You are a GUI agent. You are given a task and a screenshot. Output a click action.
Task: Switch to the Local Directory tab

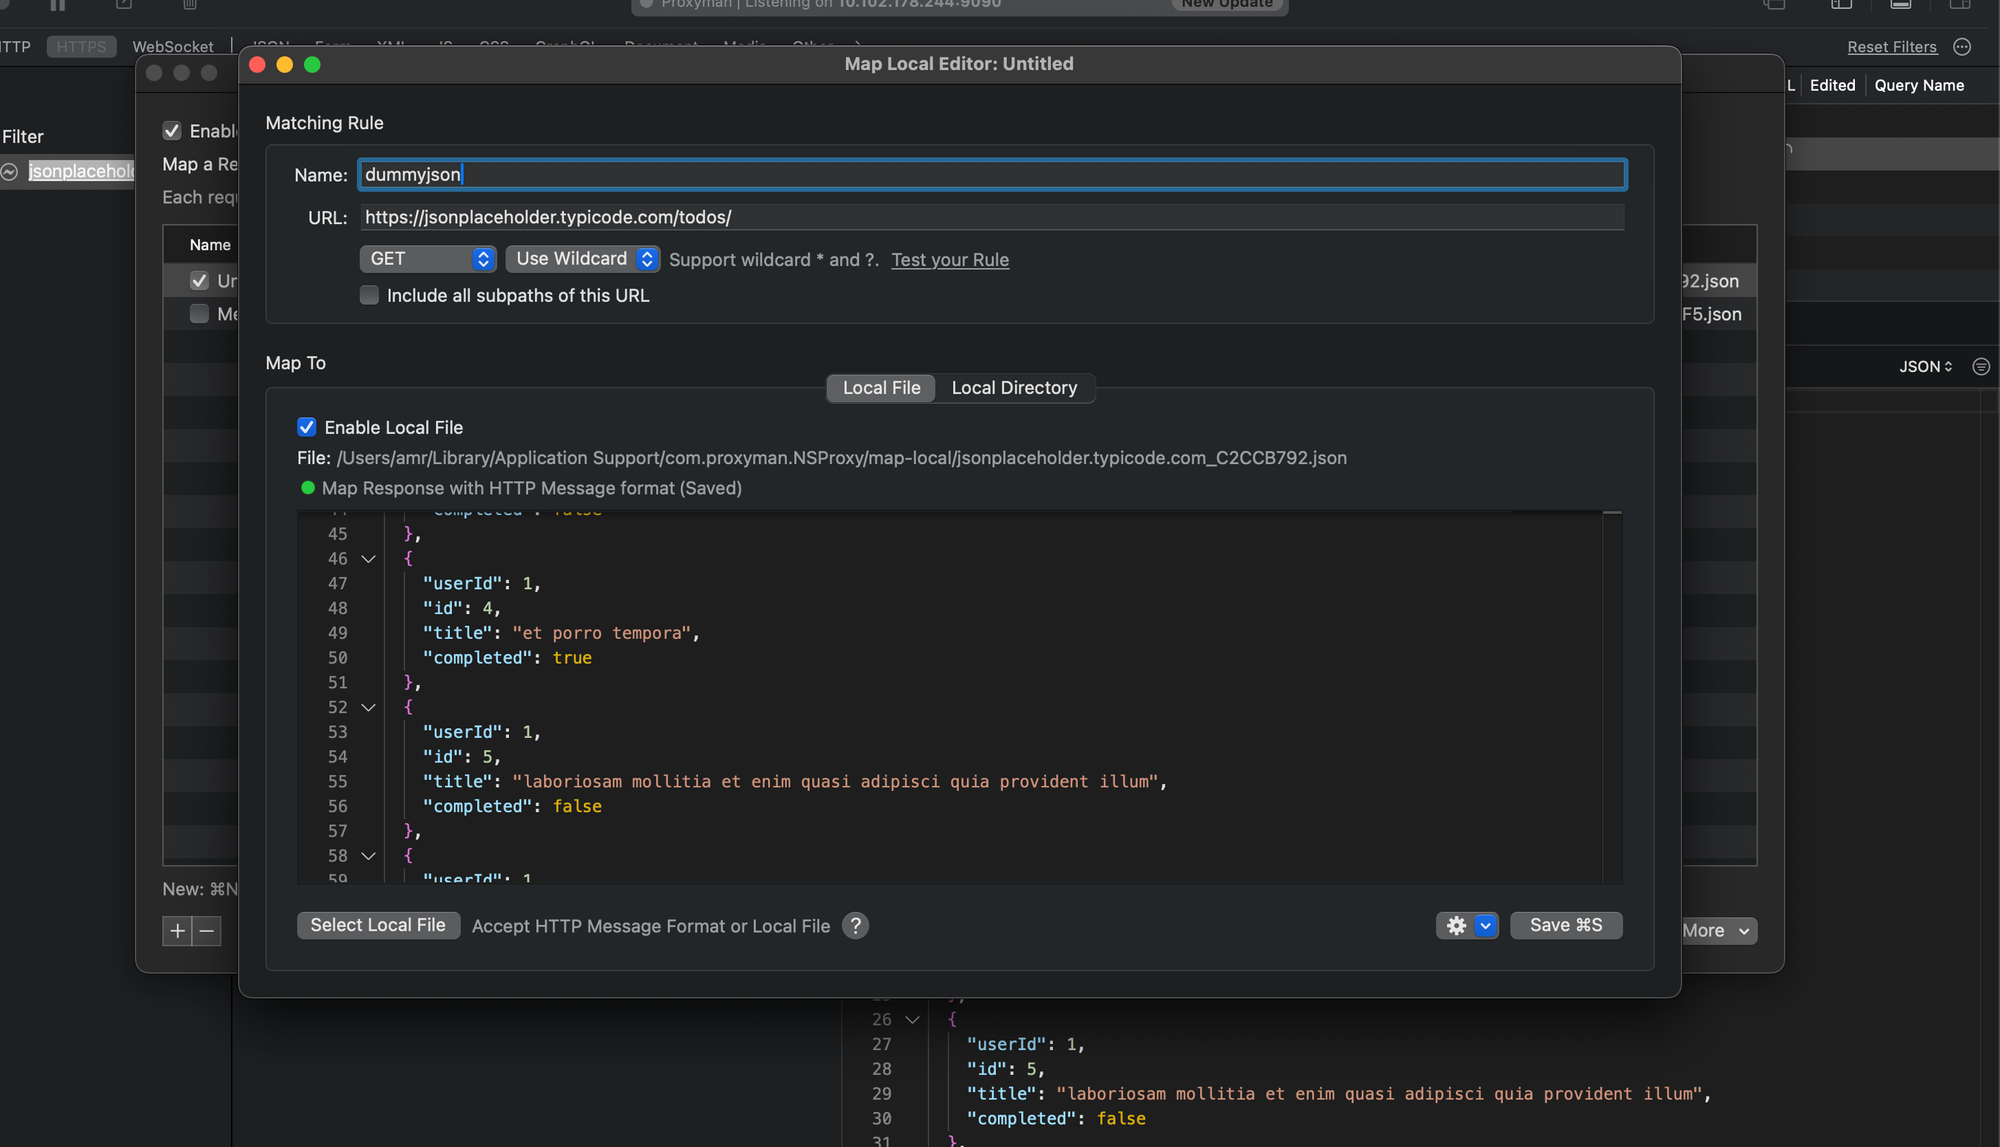1014,388
